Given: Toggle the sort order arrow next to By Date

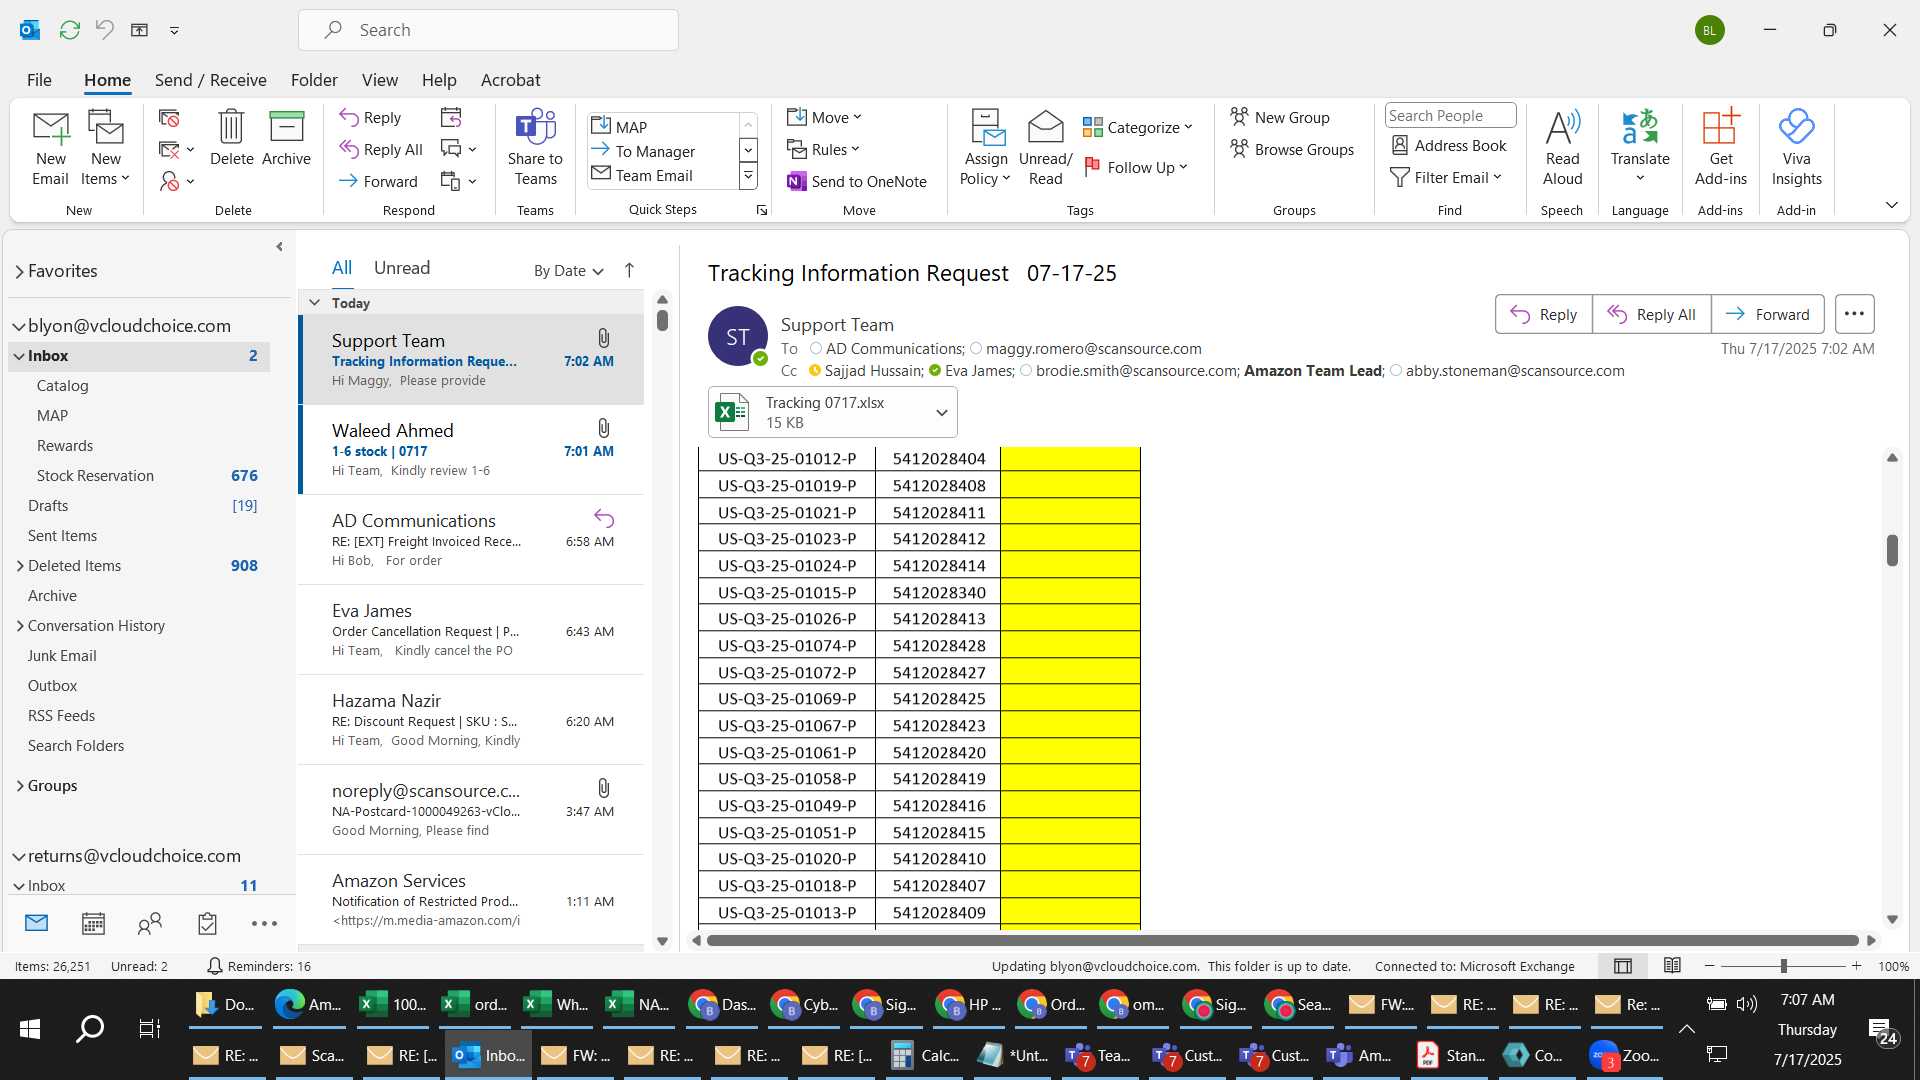Looking at the screenshot, I should (629, 270).
